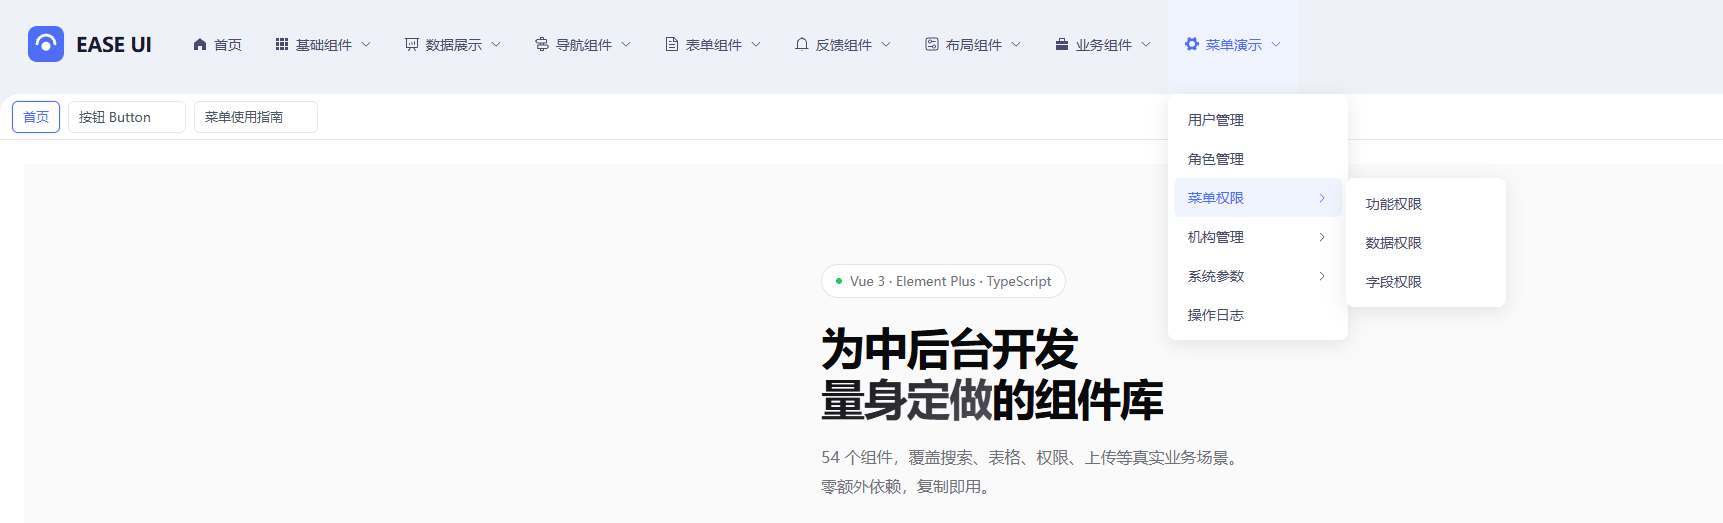
Task: Choose 数据权限 from the submenu
Action: point(1426,243)
